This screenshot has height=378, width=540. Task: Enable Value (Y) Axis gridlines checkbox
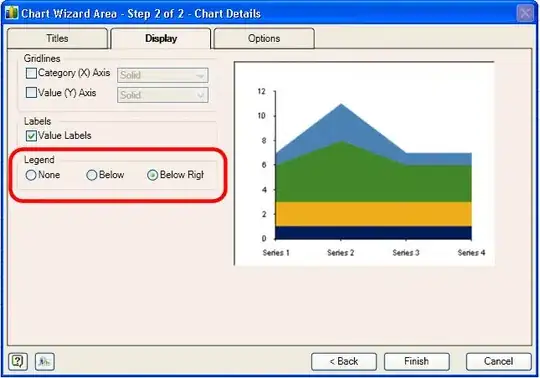pos(31,93)
